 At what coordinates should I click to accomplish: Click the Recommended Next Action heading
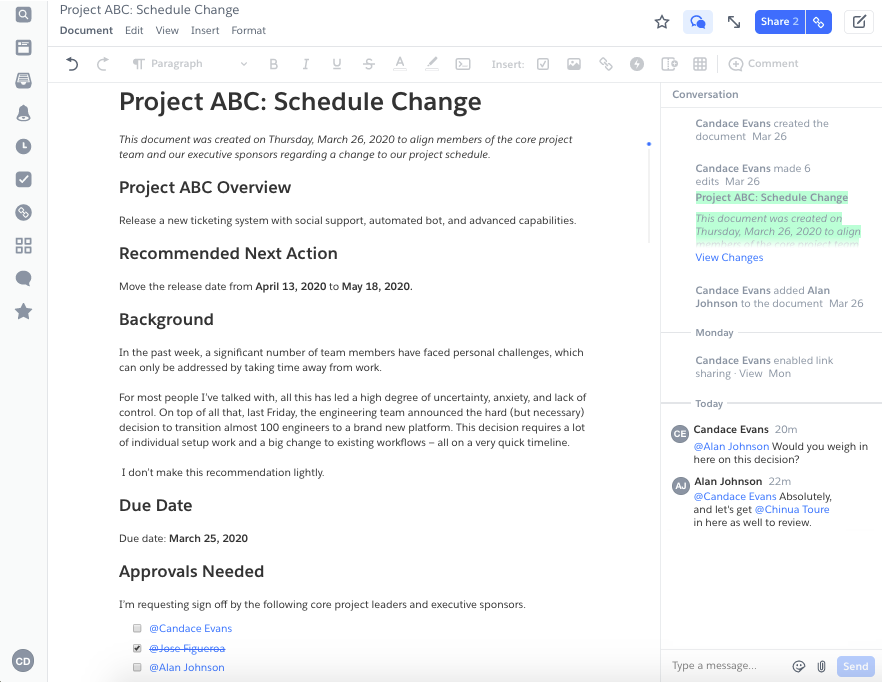coord(228,253)
